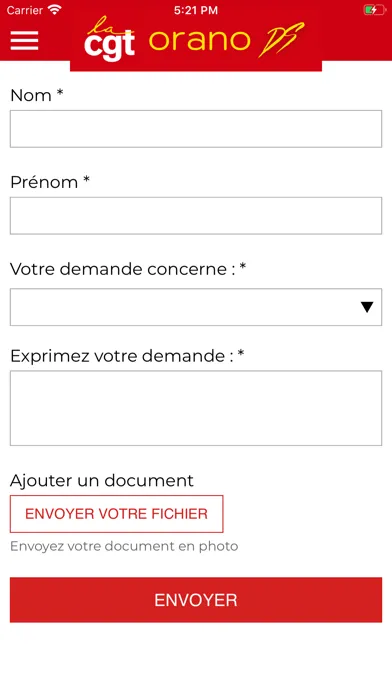Click the ENVOYER VOTRE FICHIER button

(117, 514)
